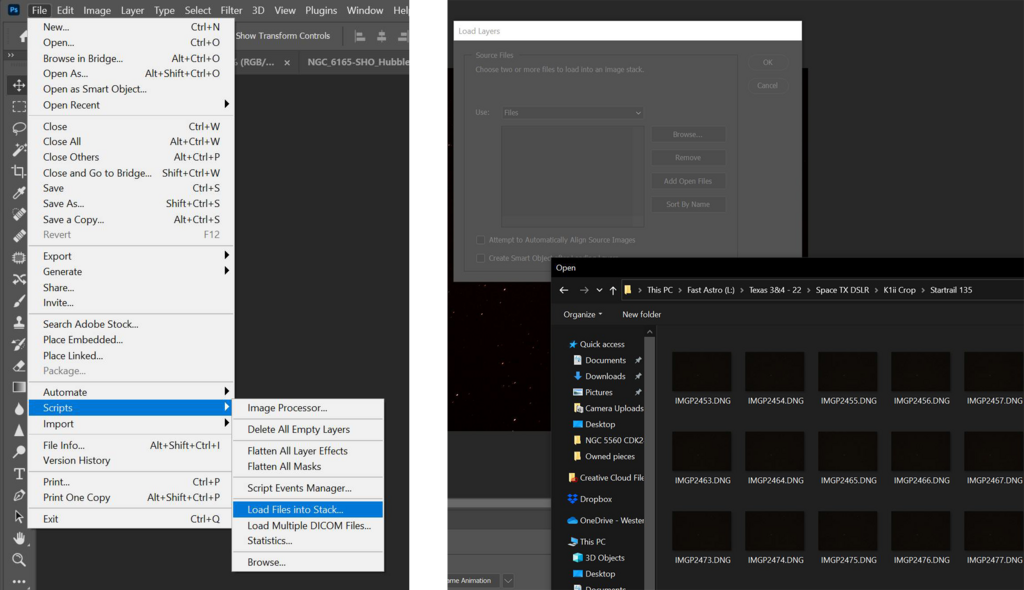
Task: Select the Sharpen triangle tool
Action: [18, 430]
